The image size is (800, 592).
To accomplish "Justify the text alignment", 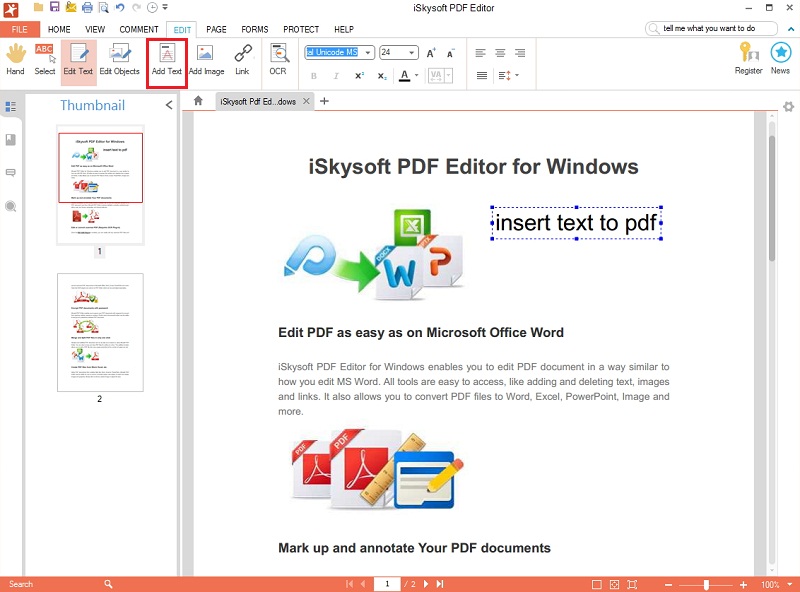I will (482, 76).
